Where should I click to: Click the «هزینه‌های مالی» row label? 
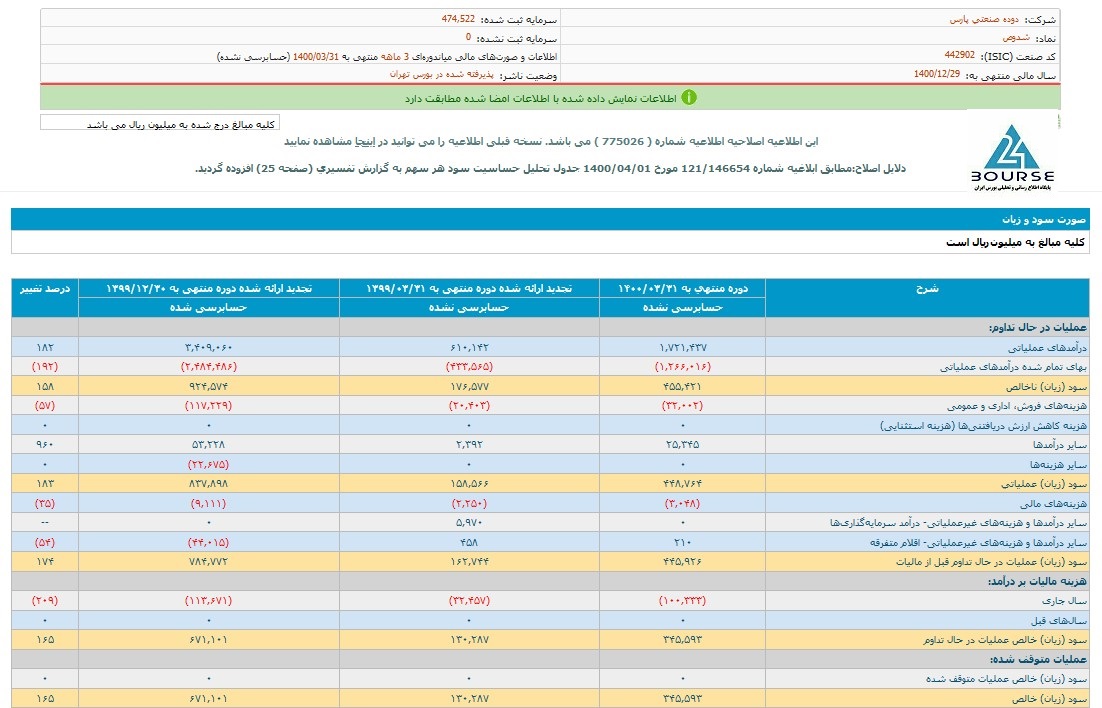click(x=1054, y=503)
